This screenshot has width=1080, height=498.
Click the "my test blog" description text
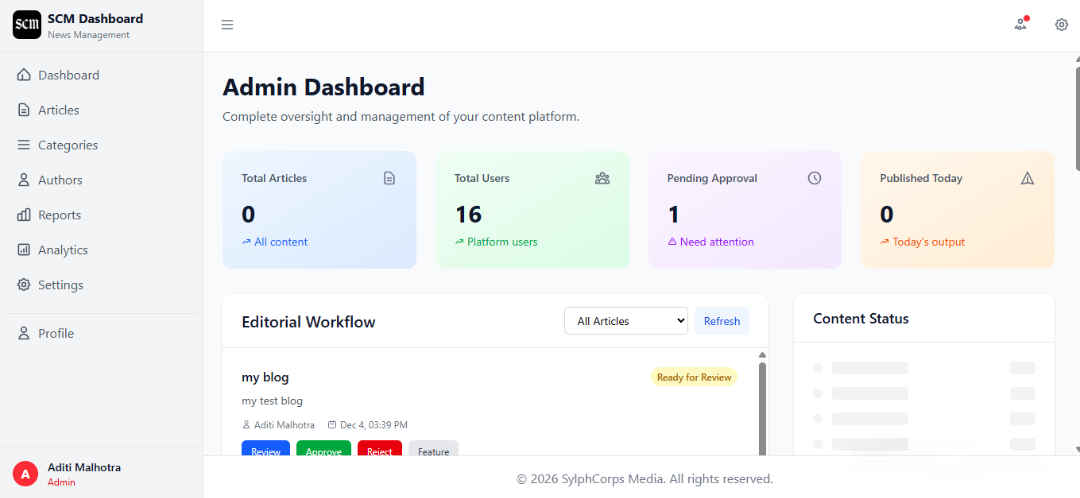(272, 401)
